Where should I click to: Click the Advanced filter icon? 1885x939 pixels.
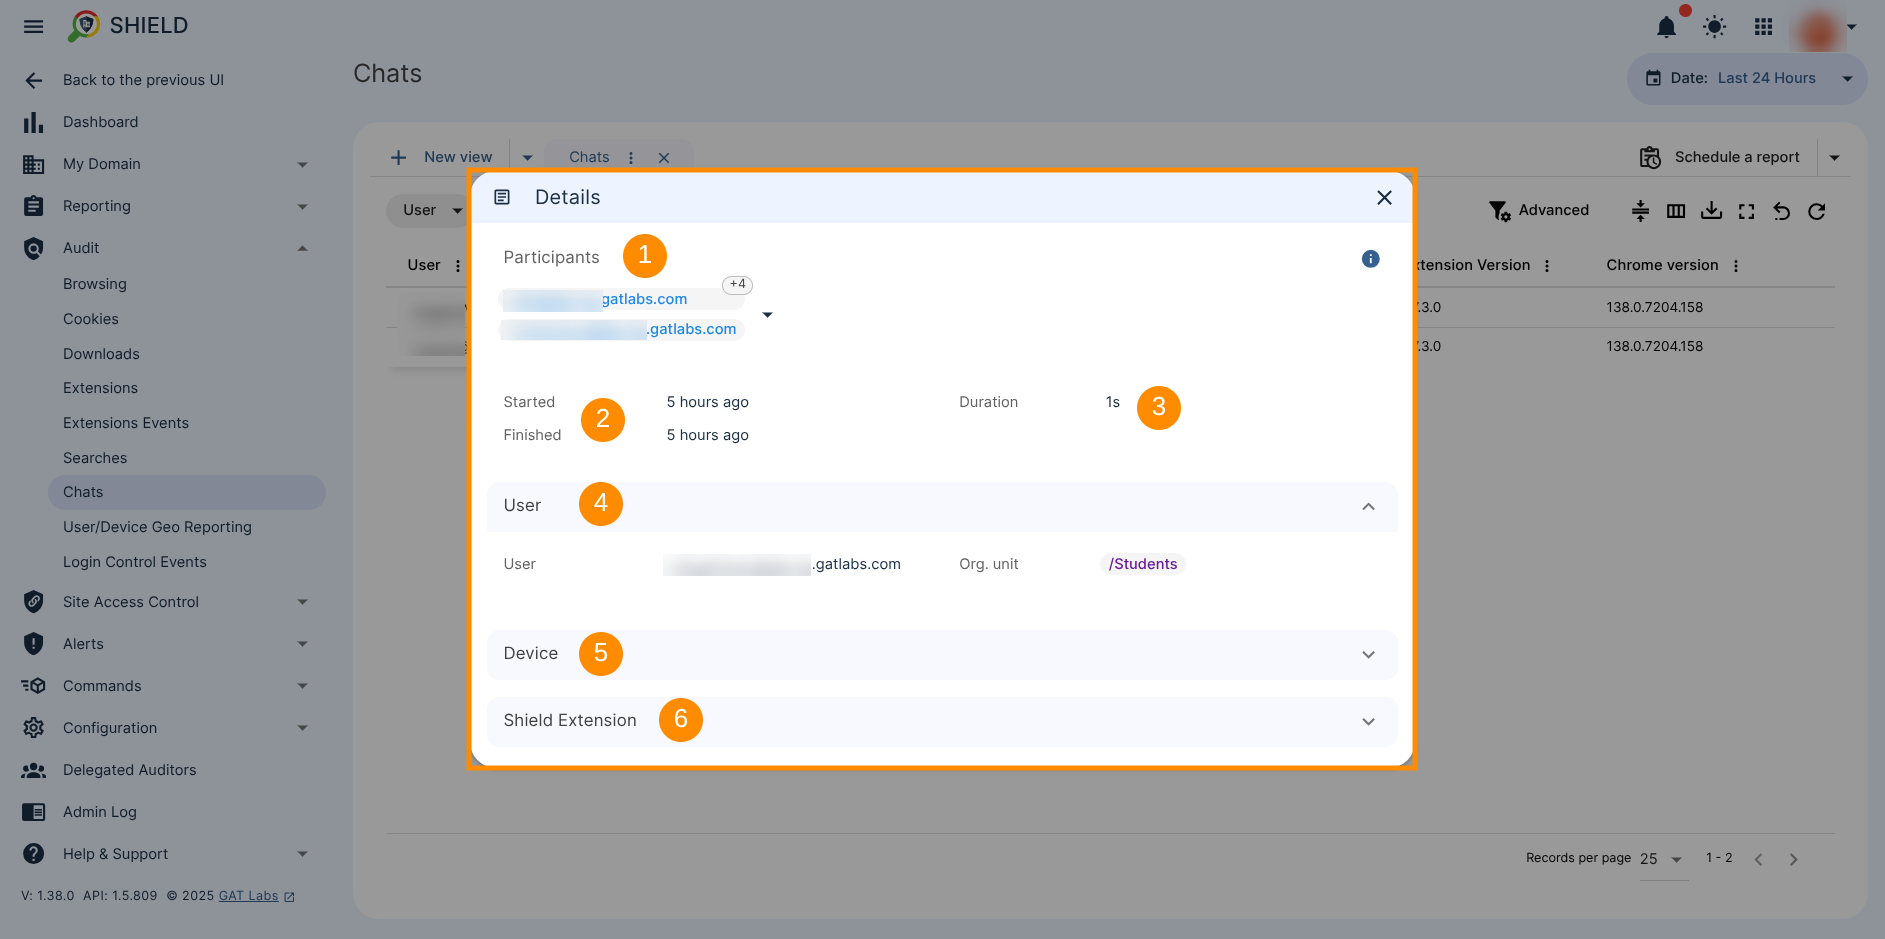pos(1499,211)
